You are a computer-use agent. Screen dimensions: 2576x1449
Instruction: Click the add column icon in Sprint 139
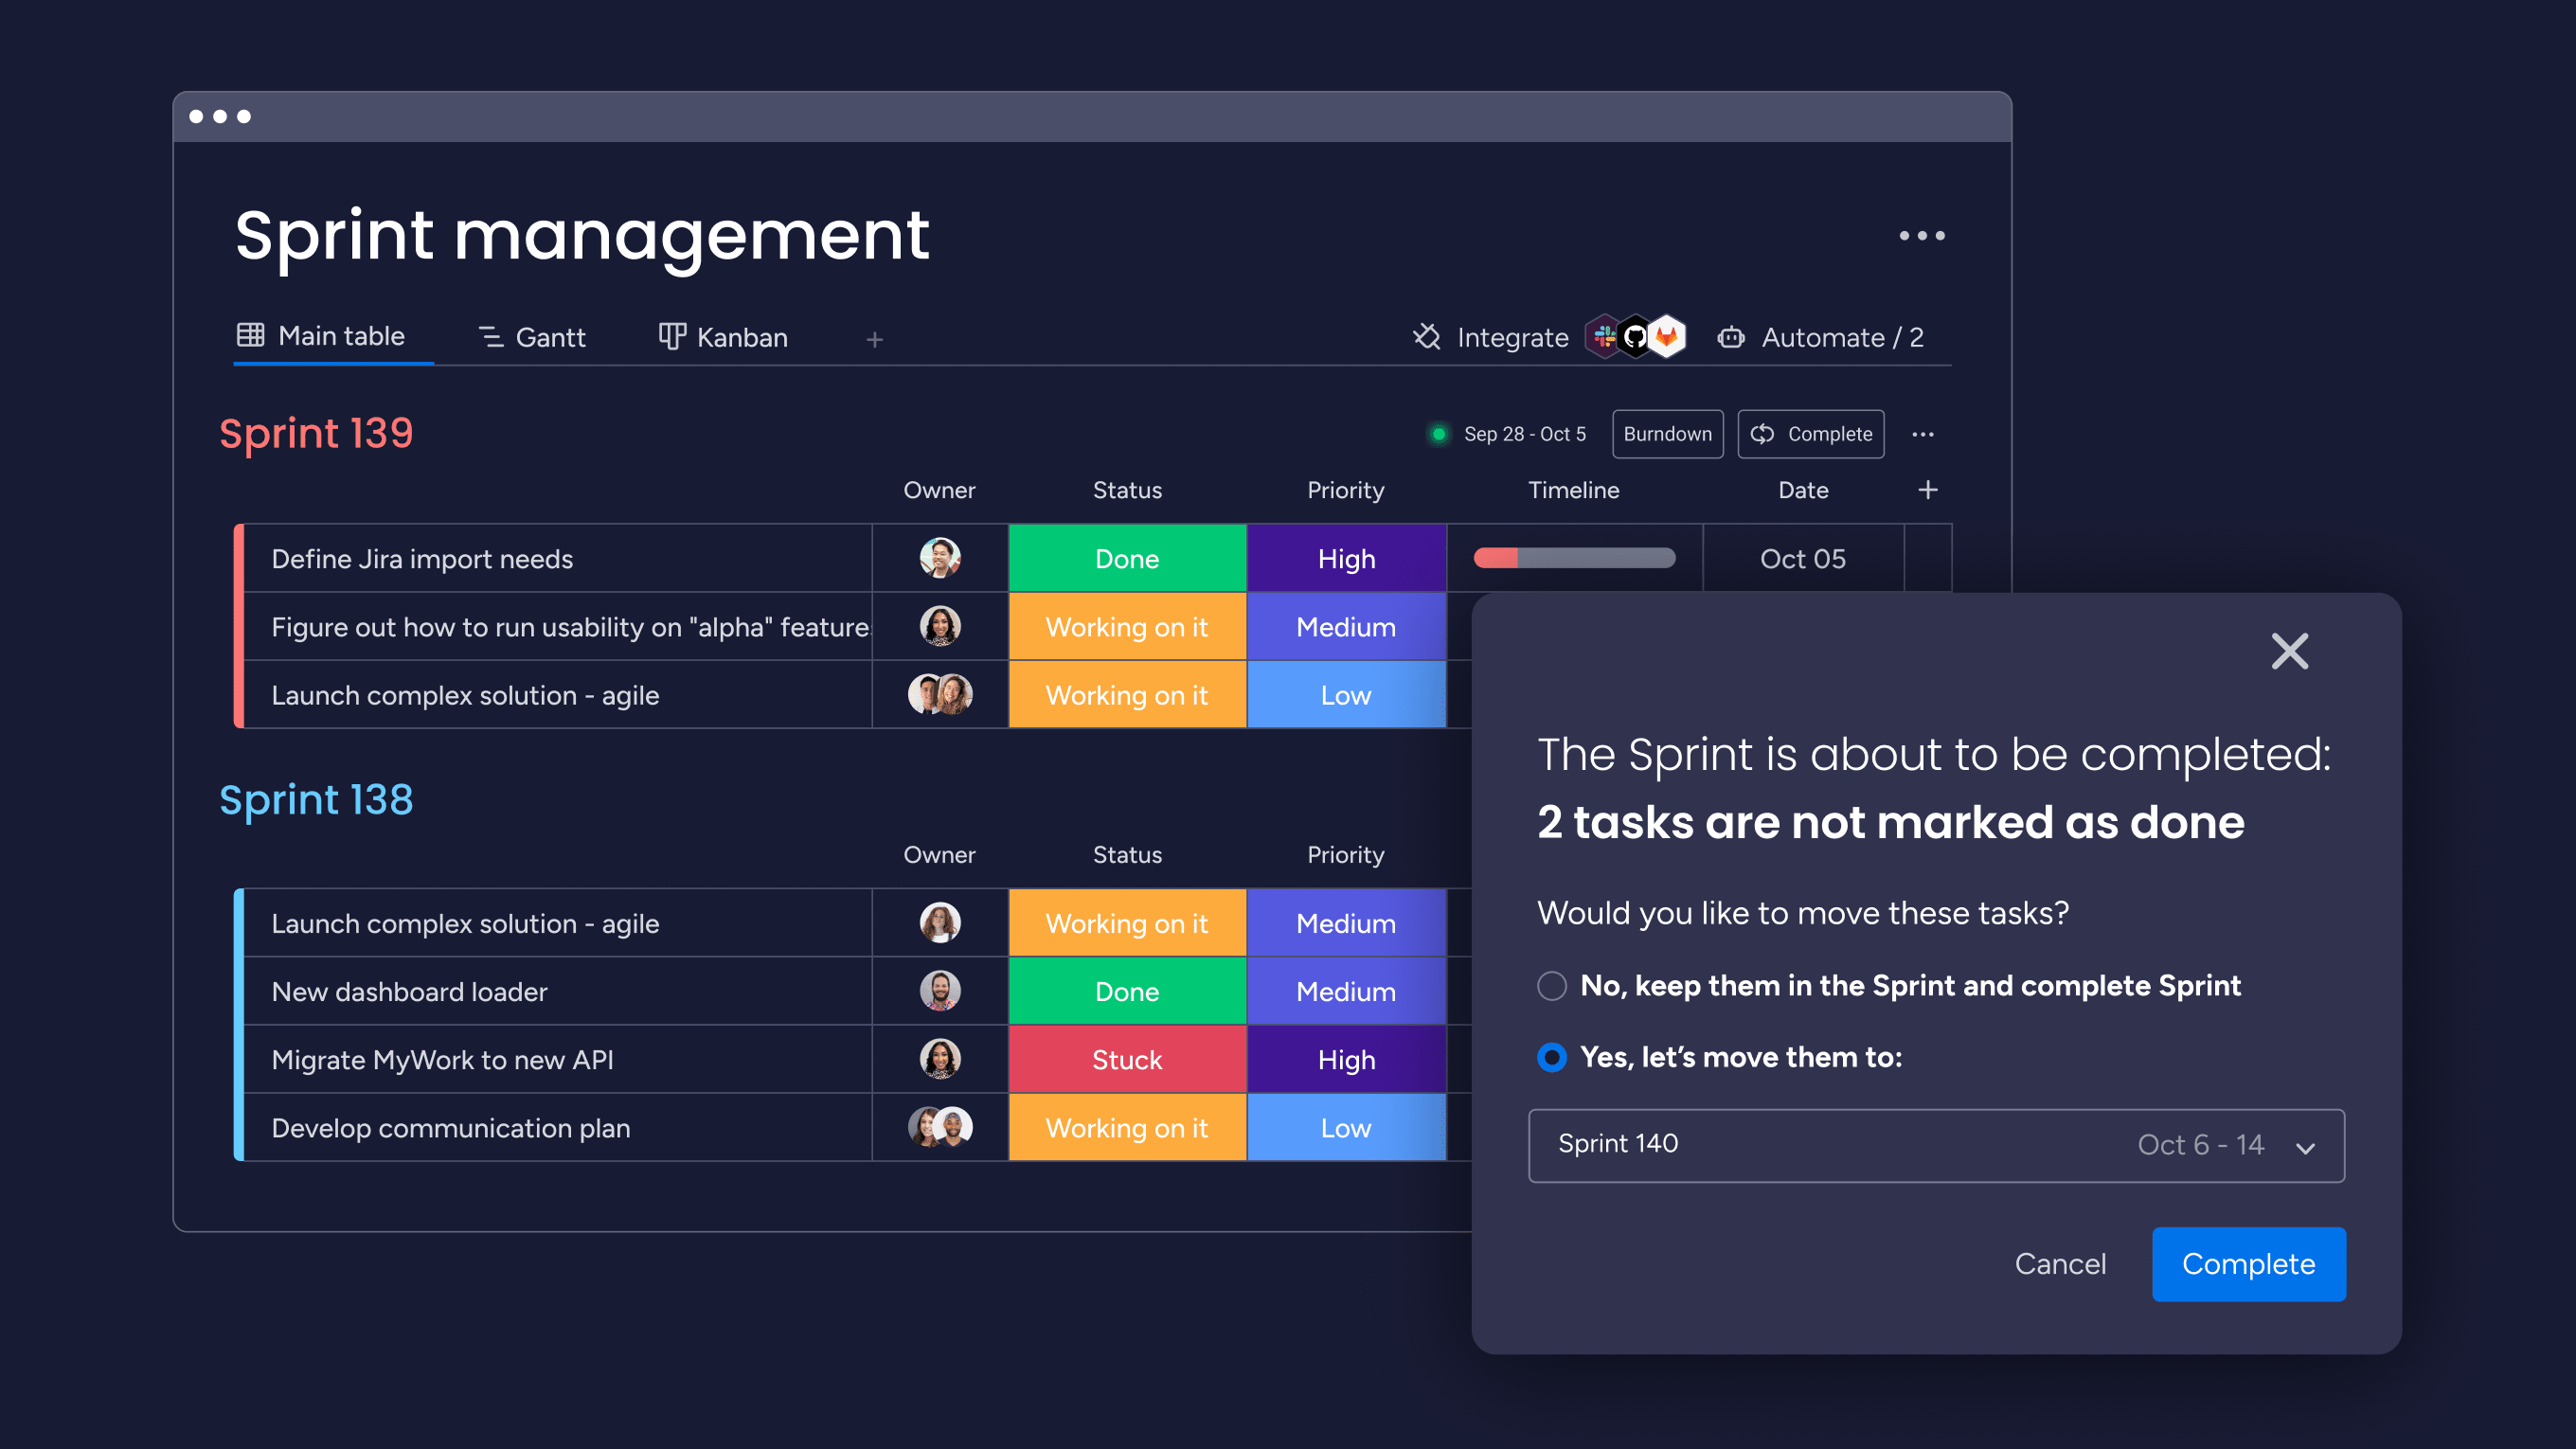pyautogui.click(x=1928, y=490)
